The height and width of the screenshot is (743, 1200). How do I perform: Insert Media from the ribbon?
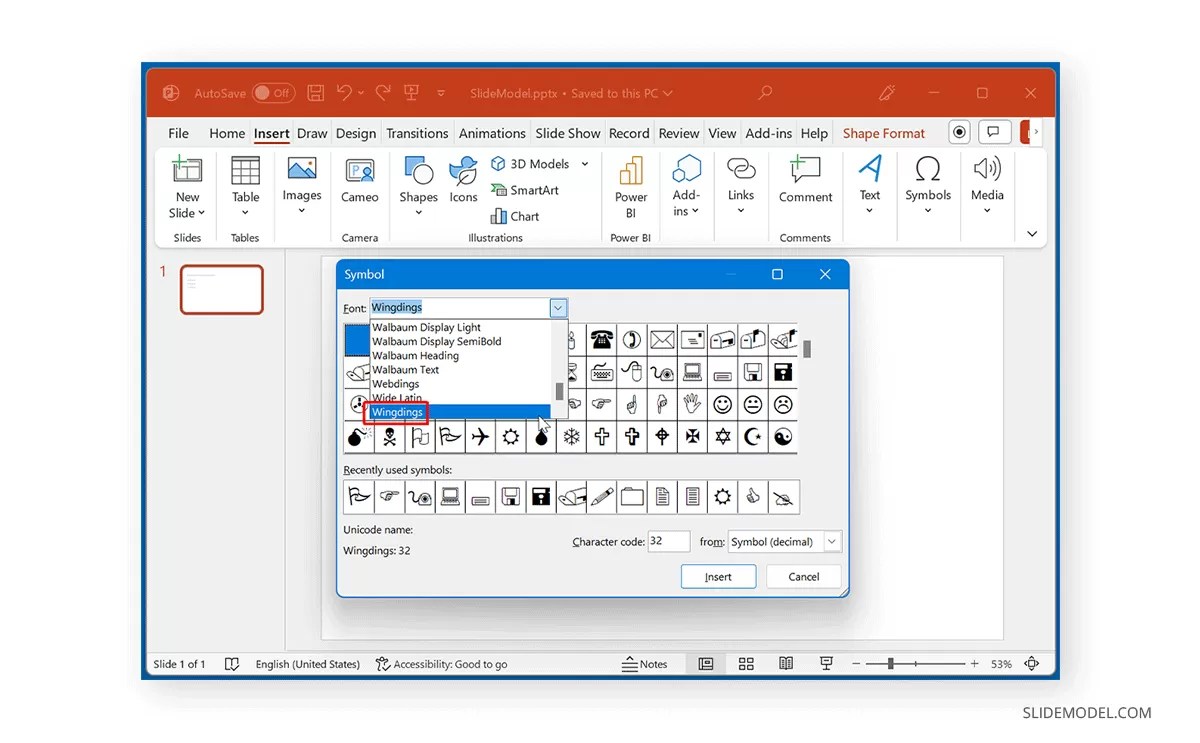pos(986,185)
